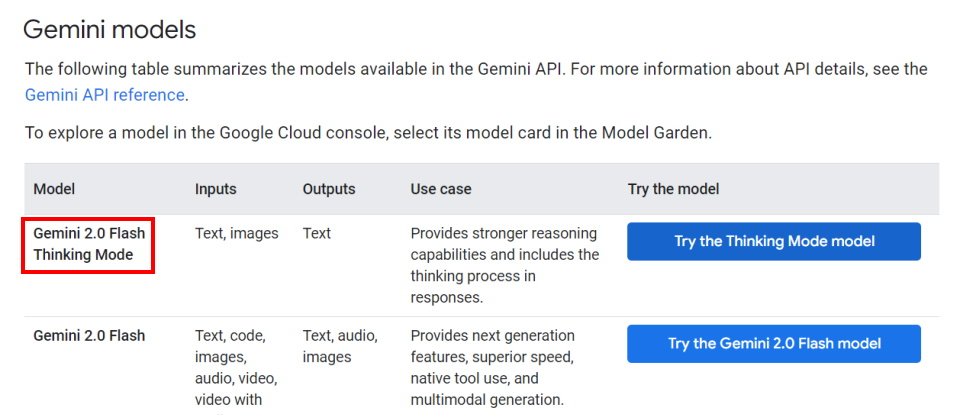The width and height of the screenshot is (960, 420).
Task: Select the 'Text, images' inputs cell
Action: (x=236, y=233)
